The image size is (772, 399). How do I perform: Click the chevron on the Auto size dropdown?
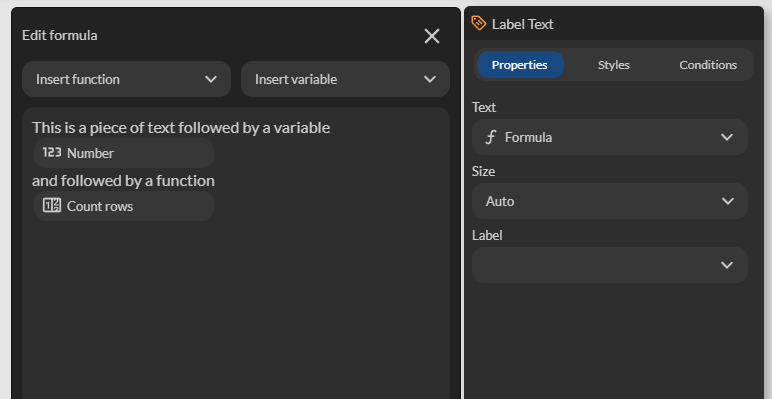tap(727, 201)
